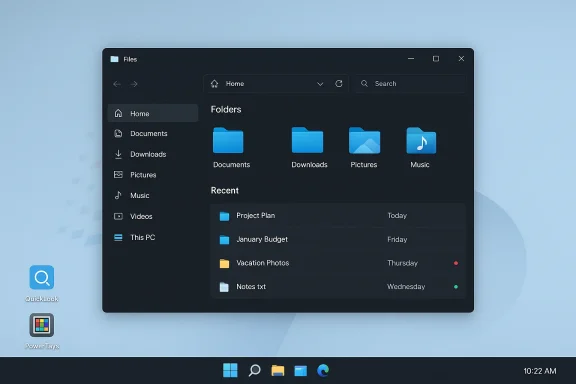Open the Windows Start menu
The image size is (576, 384).
pos(230,370)
